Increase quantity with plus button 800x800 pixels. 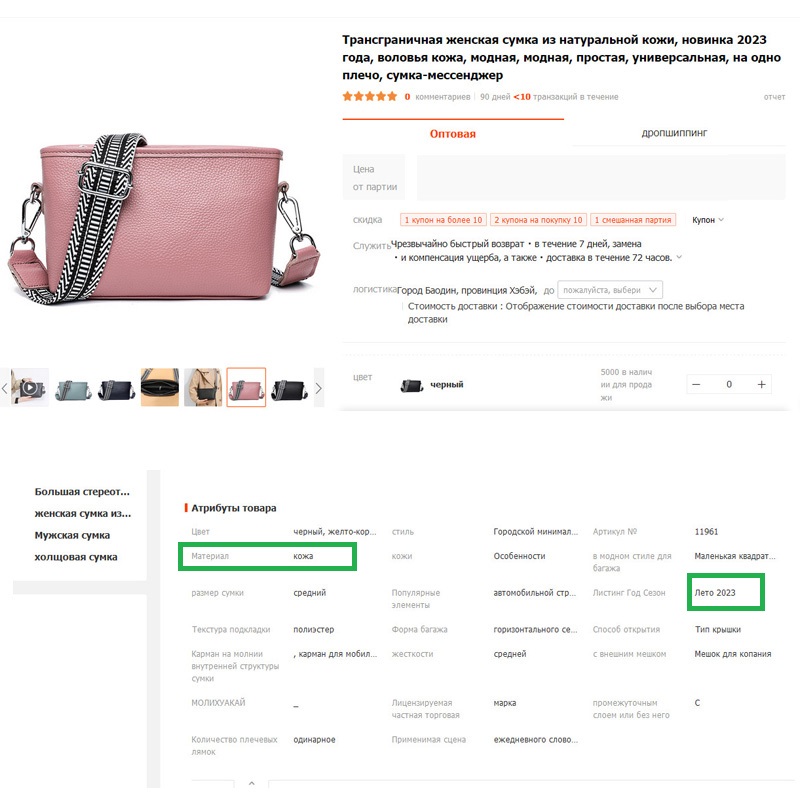coord(761,384)
